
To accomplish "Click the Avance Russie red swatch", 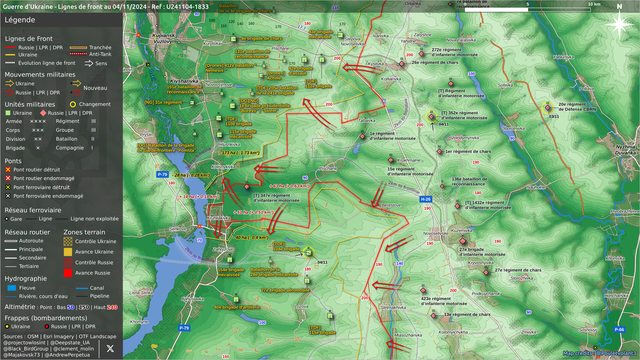I will [68, 273].
